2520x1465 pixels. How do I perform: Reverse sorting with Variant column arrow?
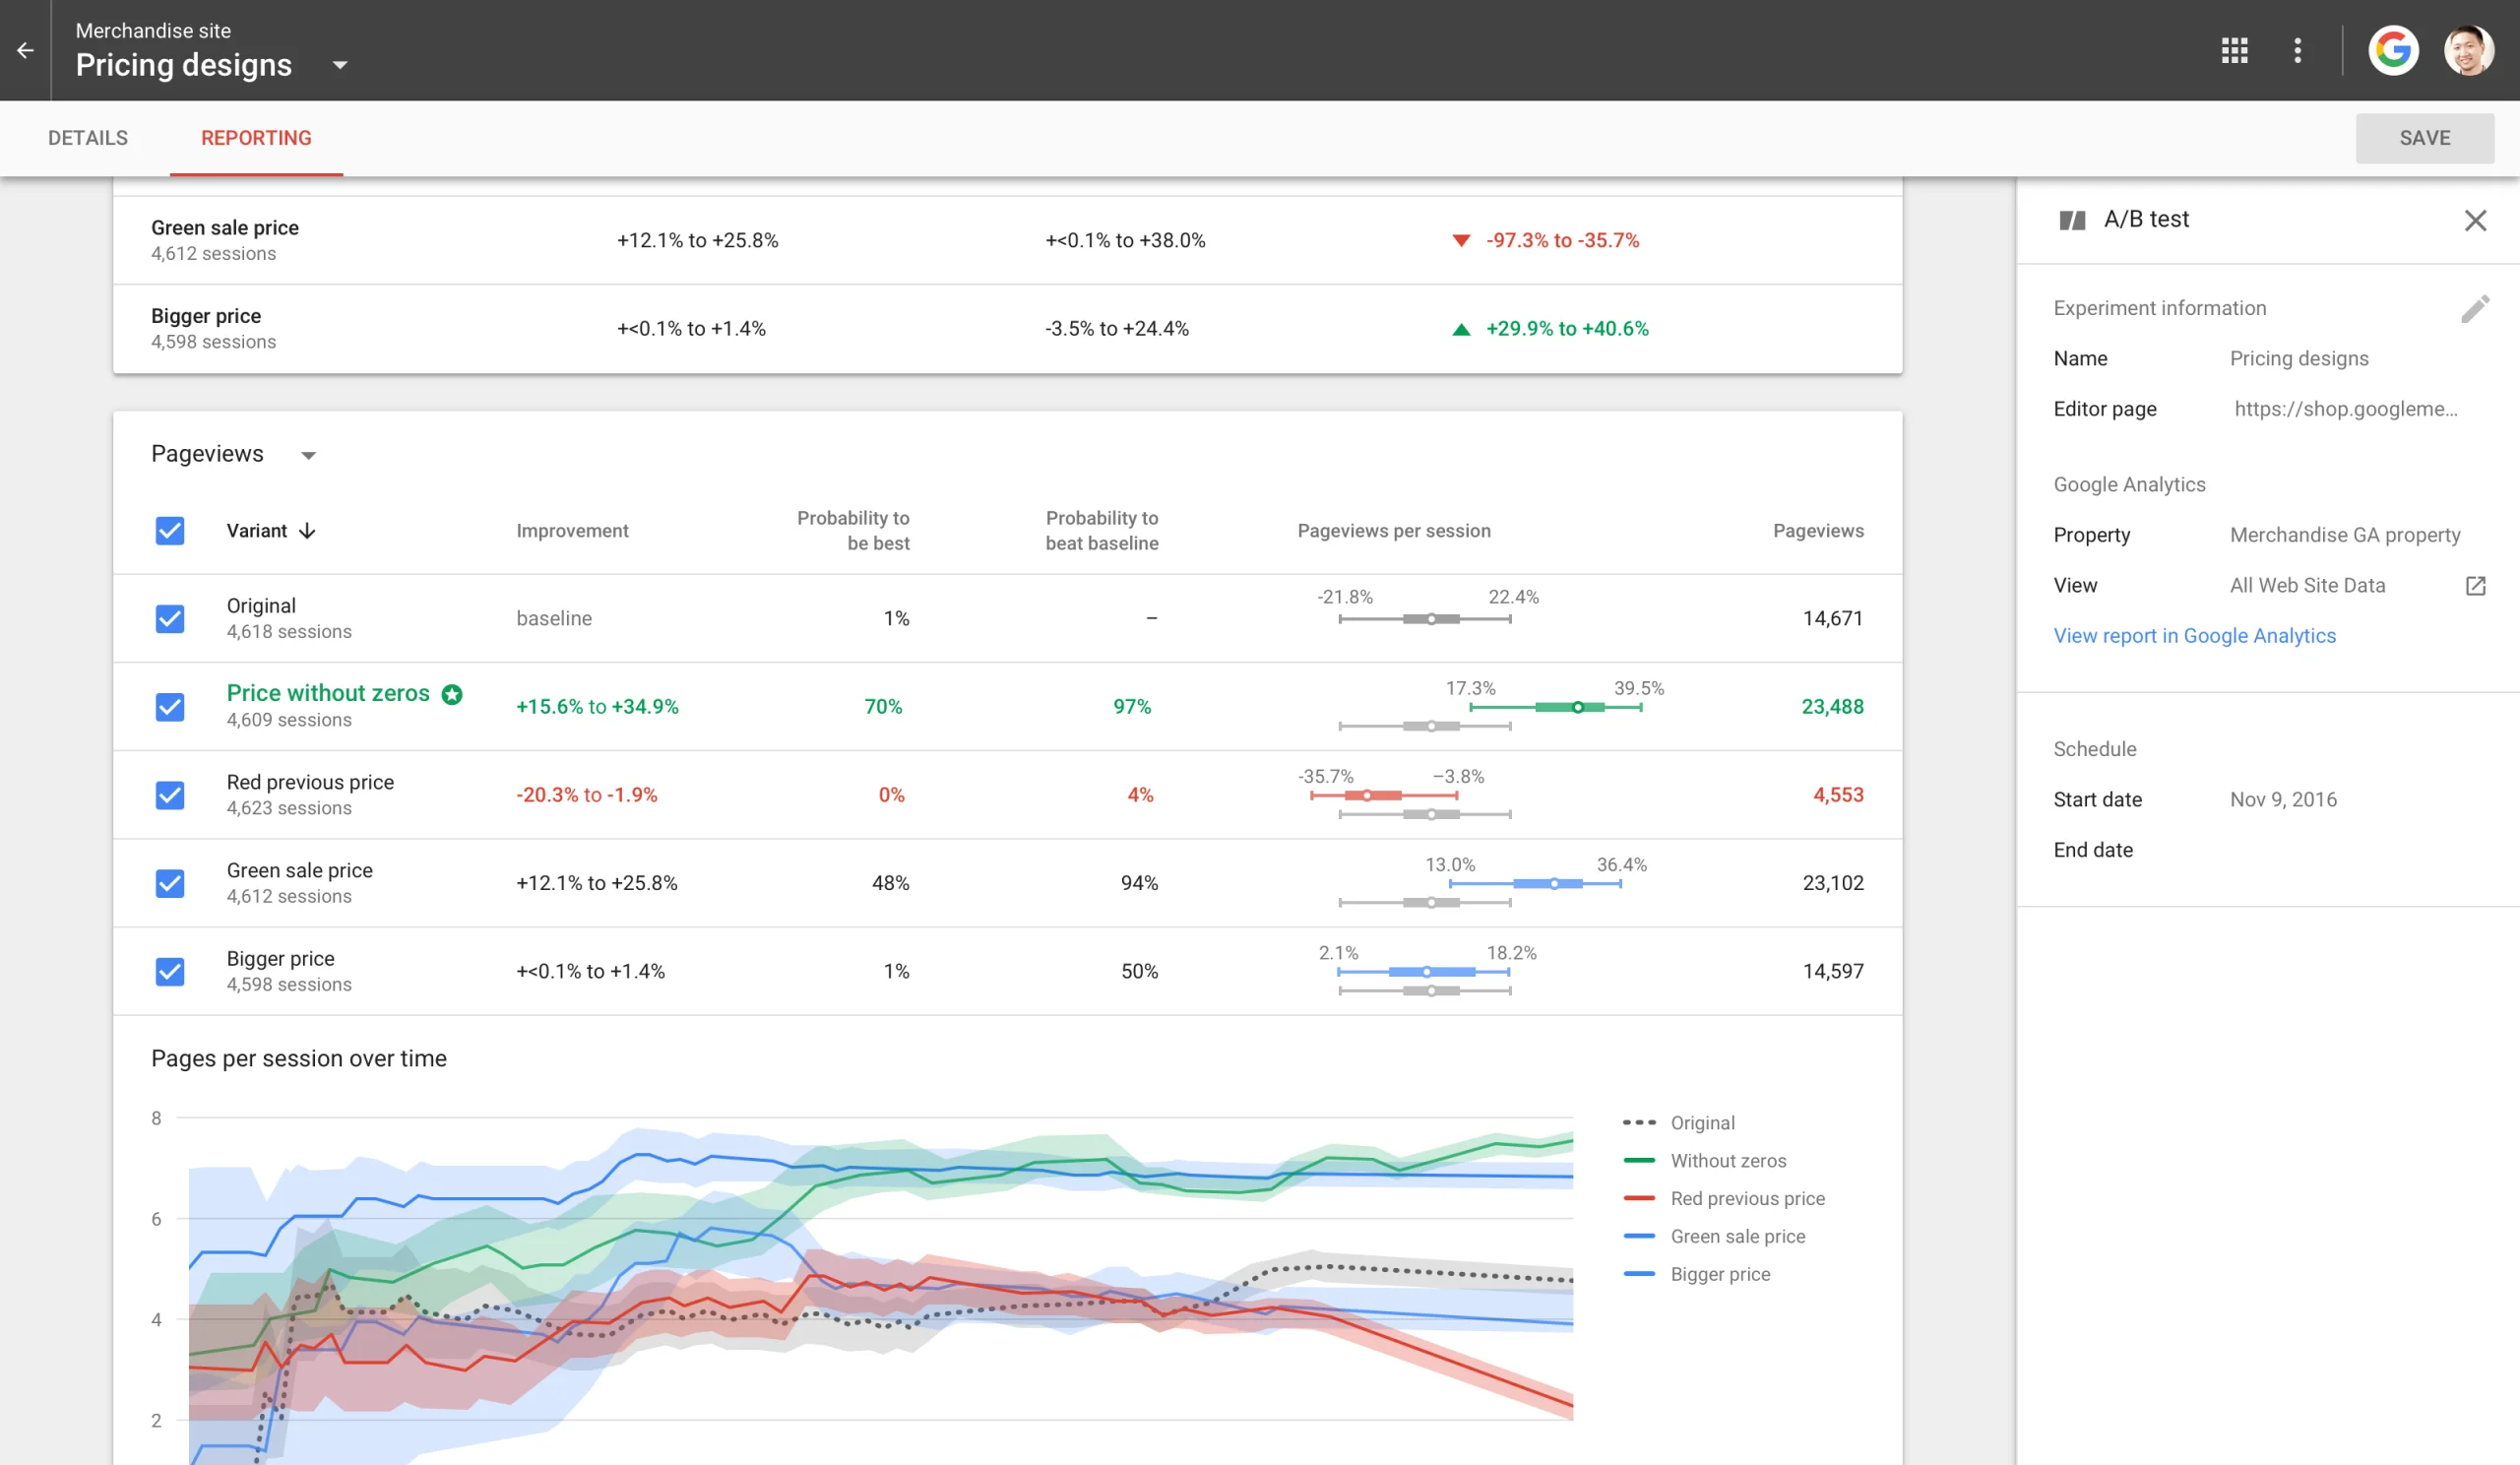[x=307, y=531]
